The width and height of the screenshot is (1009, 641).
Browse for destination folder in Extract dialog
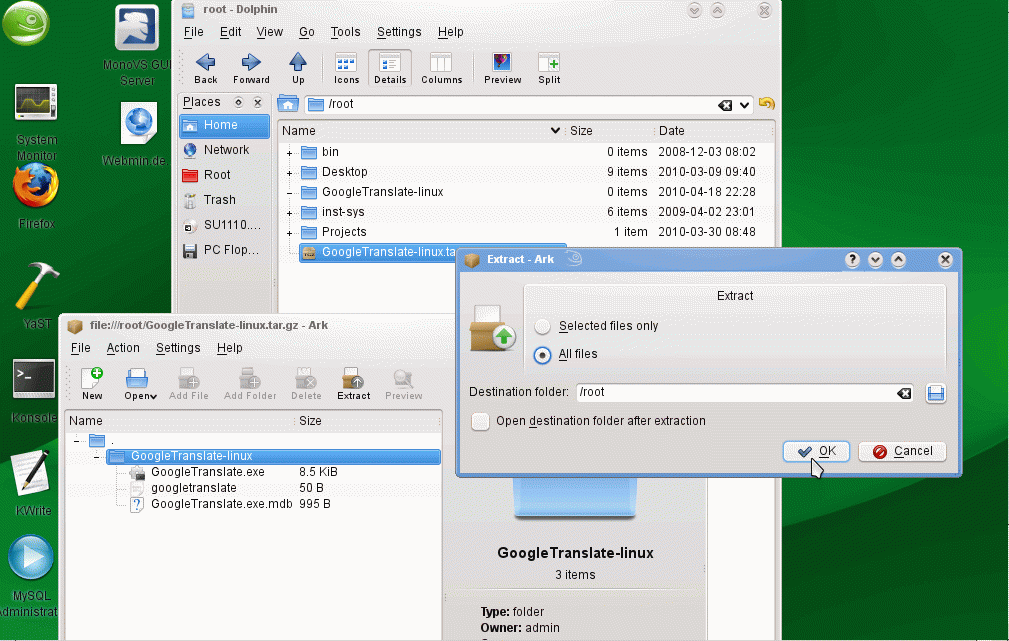(x=936, y=393)
